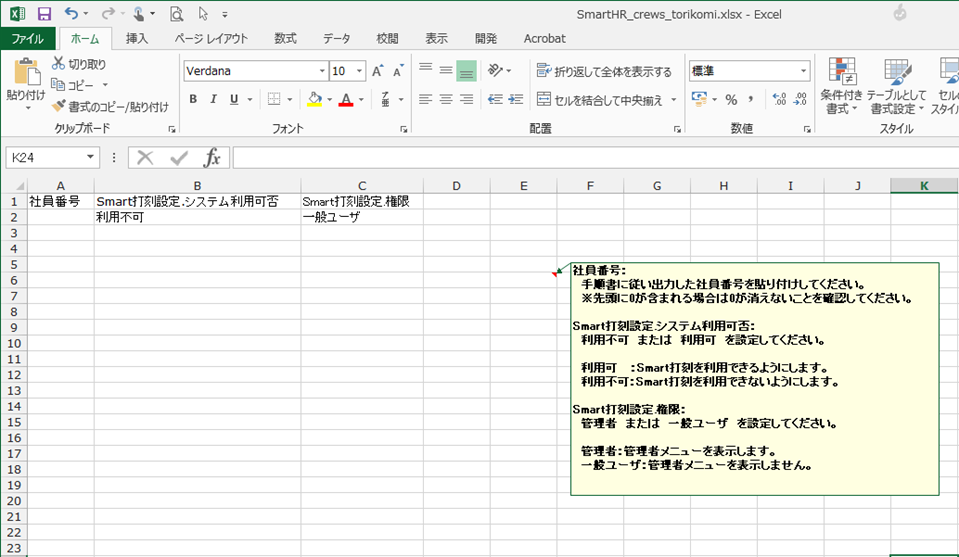Select the row 10 header
The image size is (959, 557).
tap(13, 344)
